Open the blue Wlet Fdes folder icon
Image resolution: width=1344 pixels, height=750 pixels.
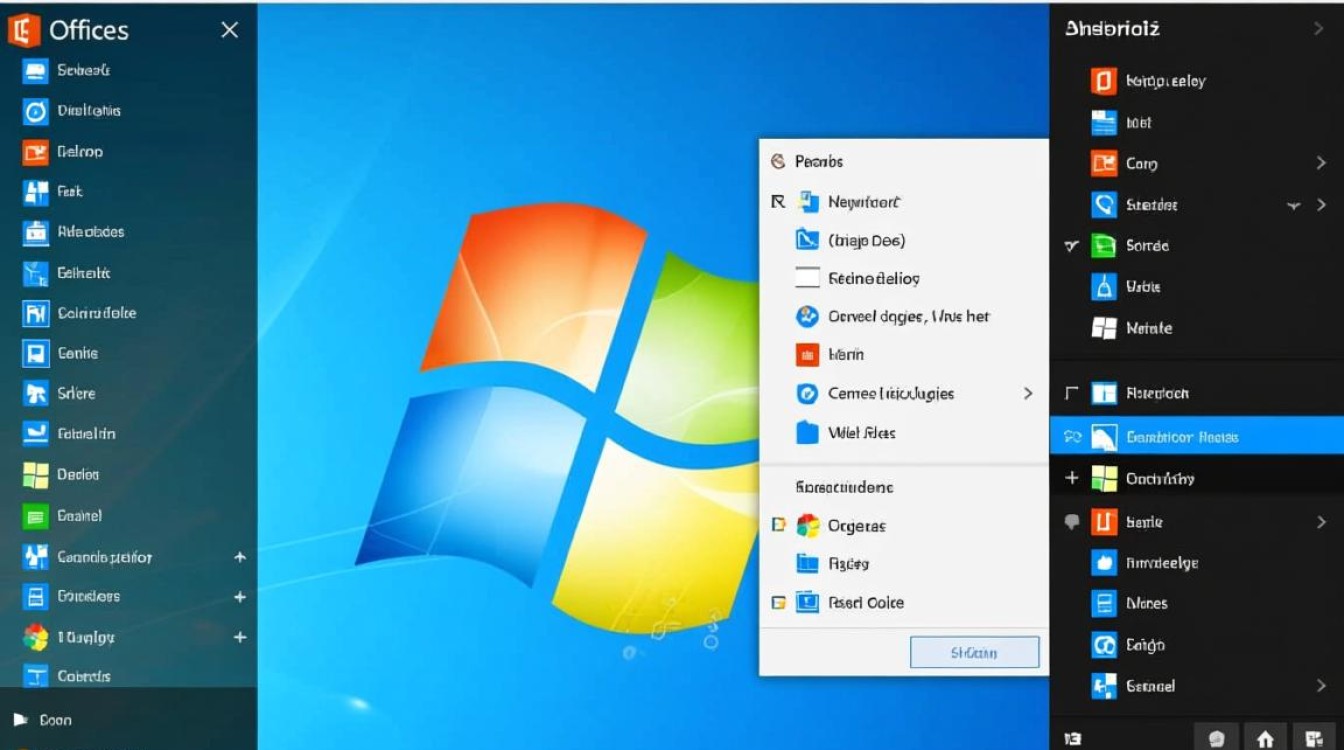pyautogui.click(x=807, y=433)
